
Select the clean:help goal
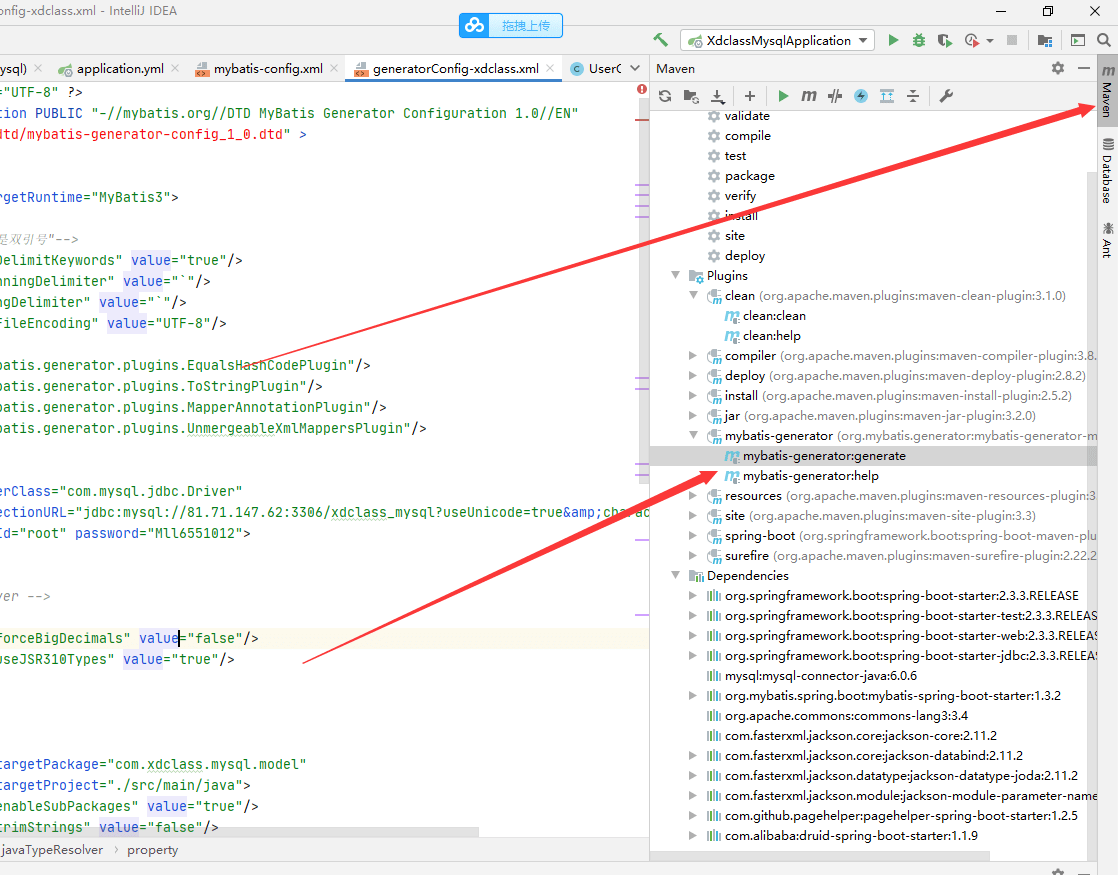[x=771, y=335]
